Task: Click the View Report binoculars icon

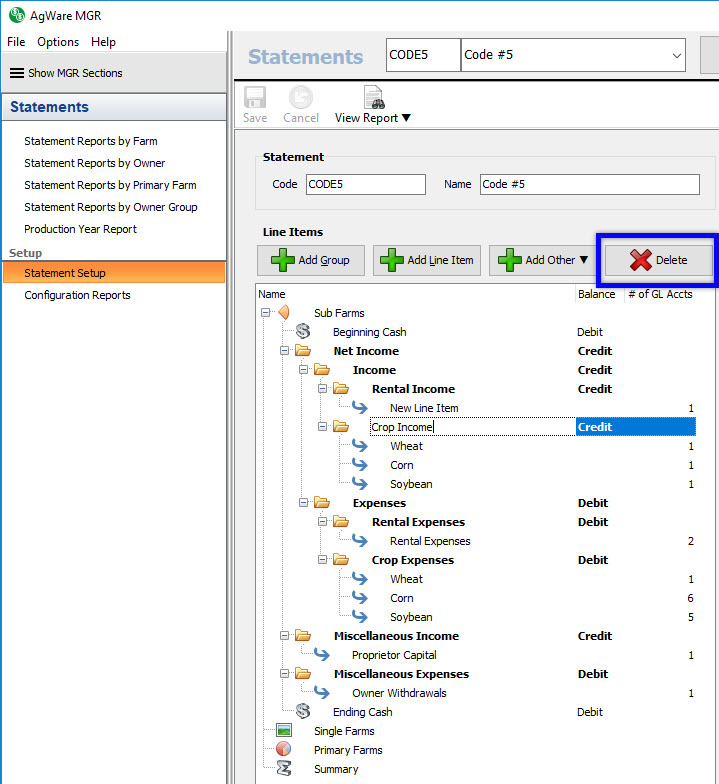Action: (374, 98)
